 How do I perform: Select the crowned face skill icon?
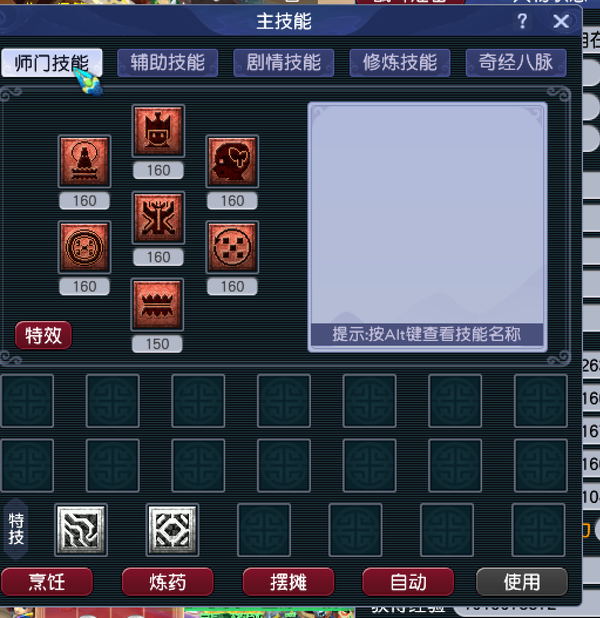pos(158,131)
